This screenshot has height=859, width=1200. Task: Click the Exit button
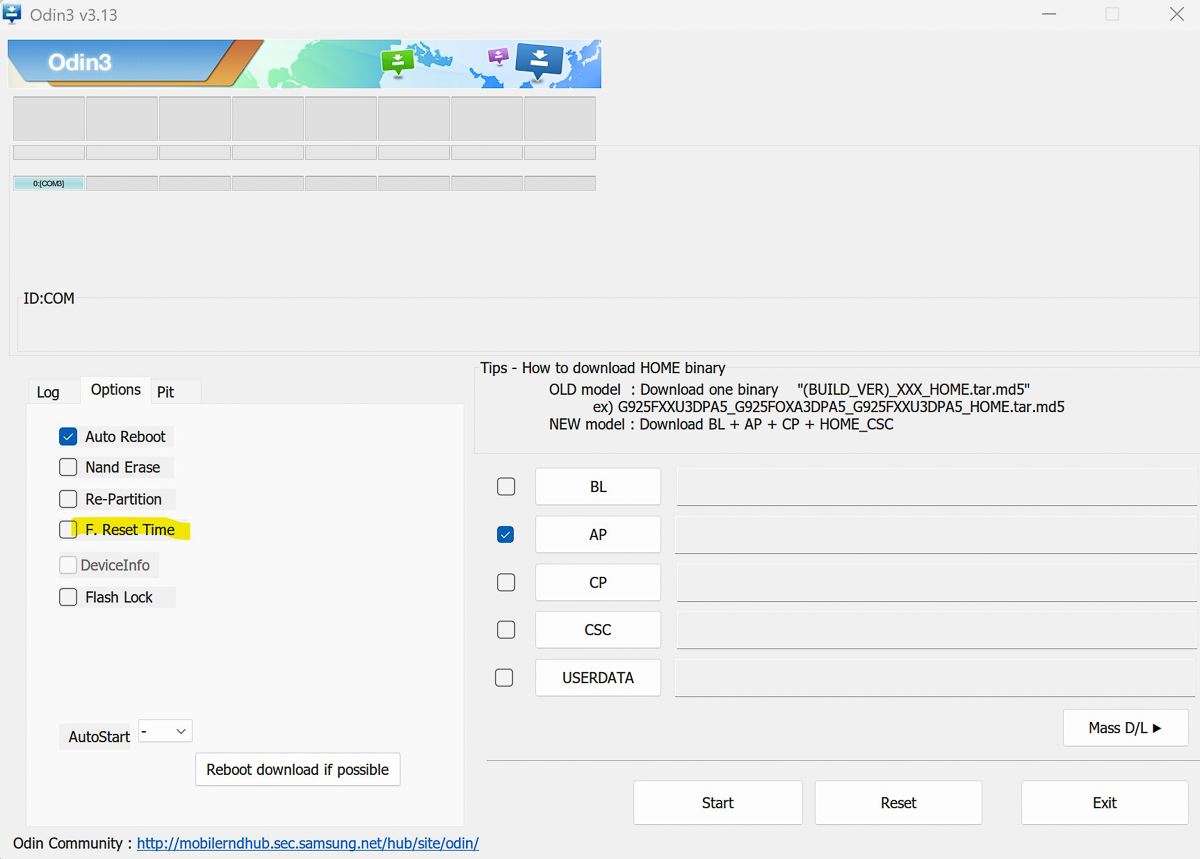pyautogui.click(x=1105, y=803)
